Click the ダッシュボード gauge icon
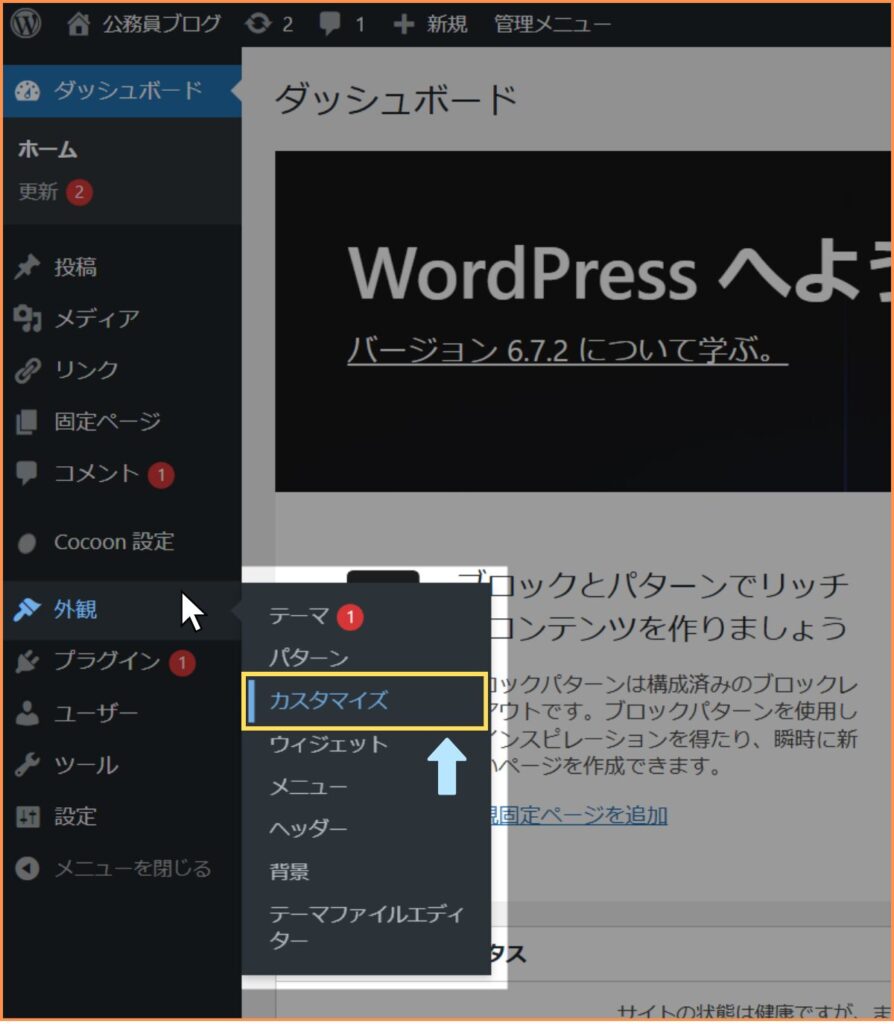The height and width of the screenshot is (1024, 894). [27, 91]
